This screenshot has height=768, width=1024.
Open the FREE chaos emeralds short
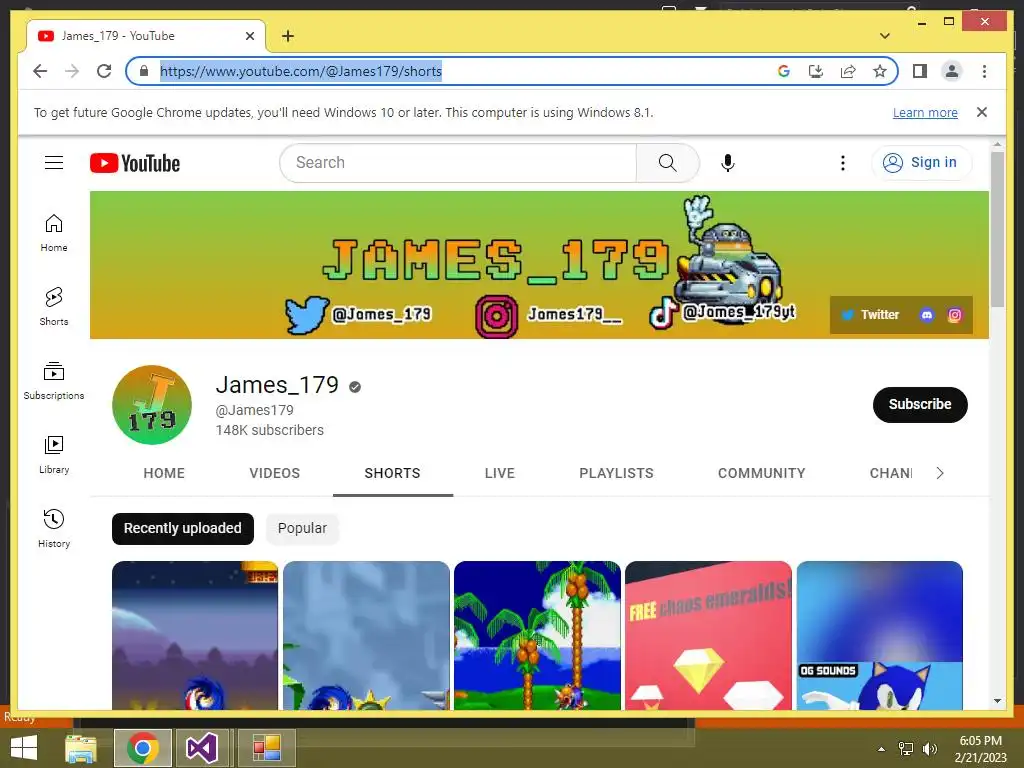[709, 635]
